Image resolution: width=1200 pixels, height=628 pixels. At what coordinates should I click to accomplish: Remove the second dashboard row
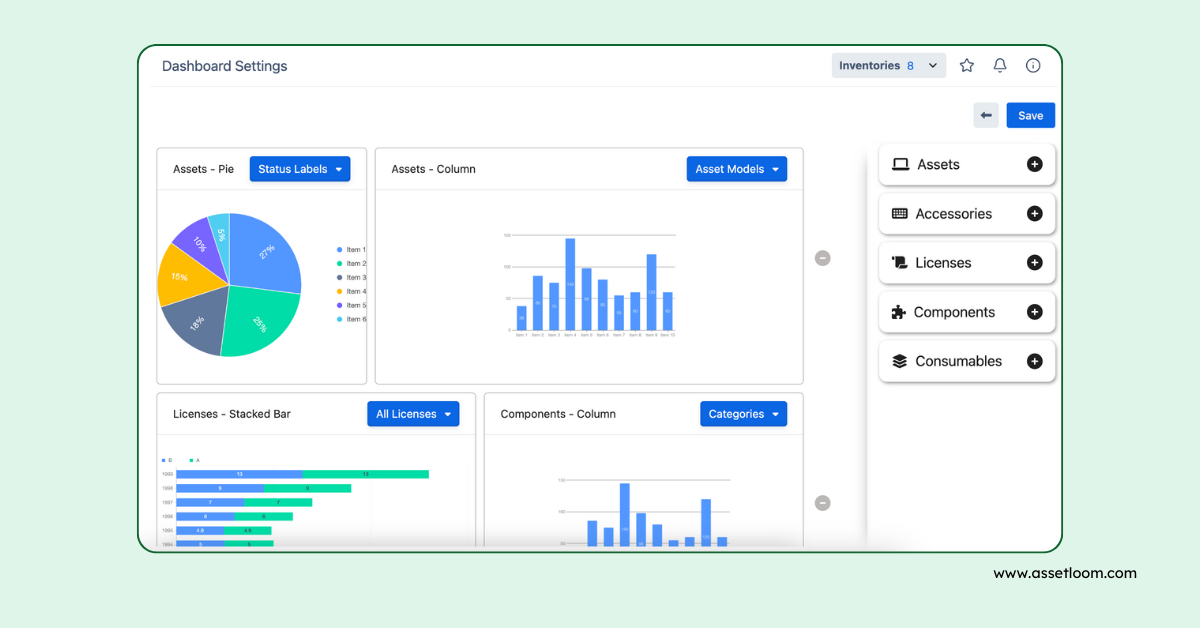[x=822, y=503]
